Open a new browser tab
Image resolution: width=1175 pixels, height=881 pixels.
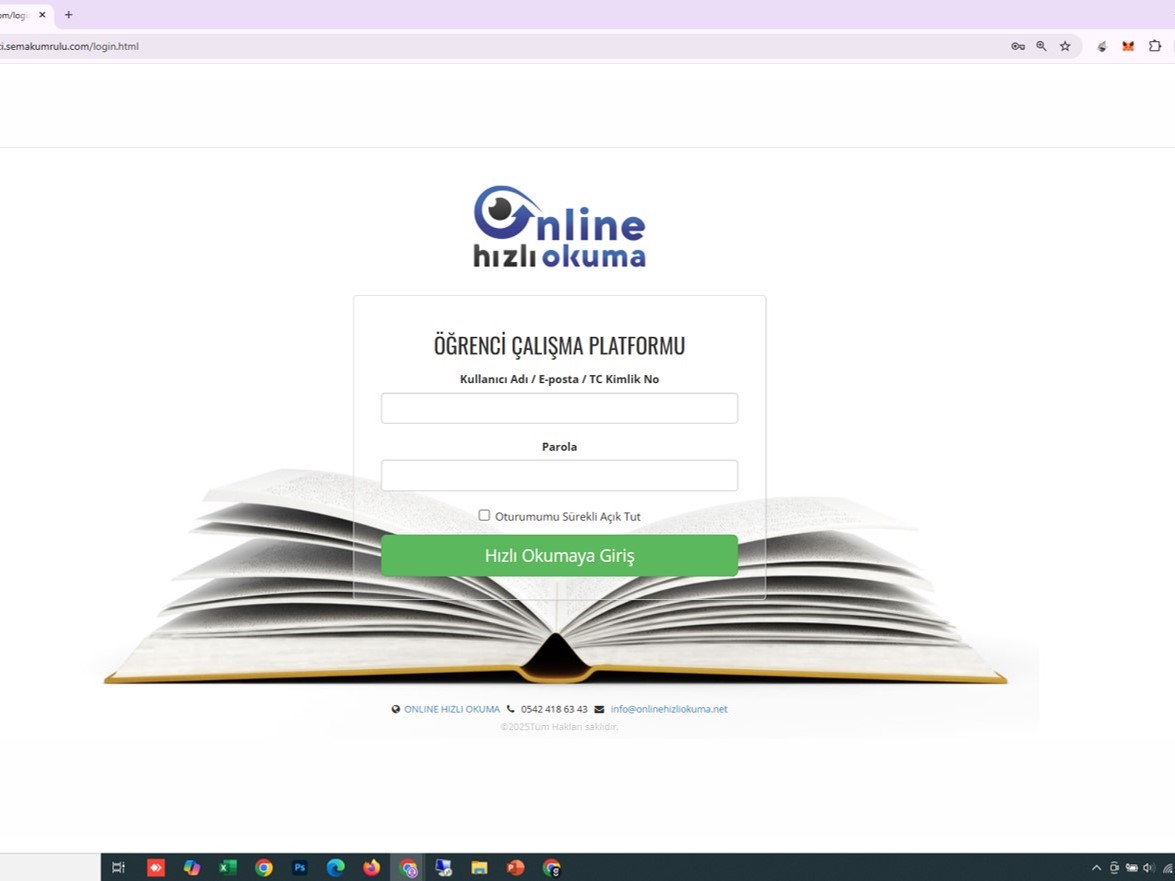pyautogui.click(x=68, y=15)
